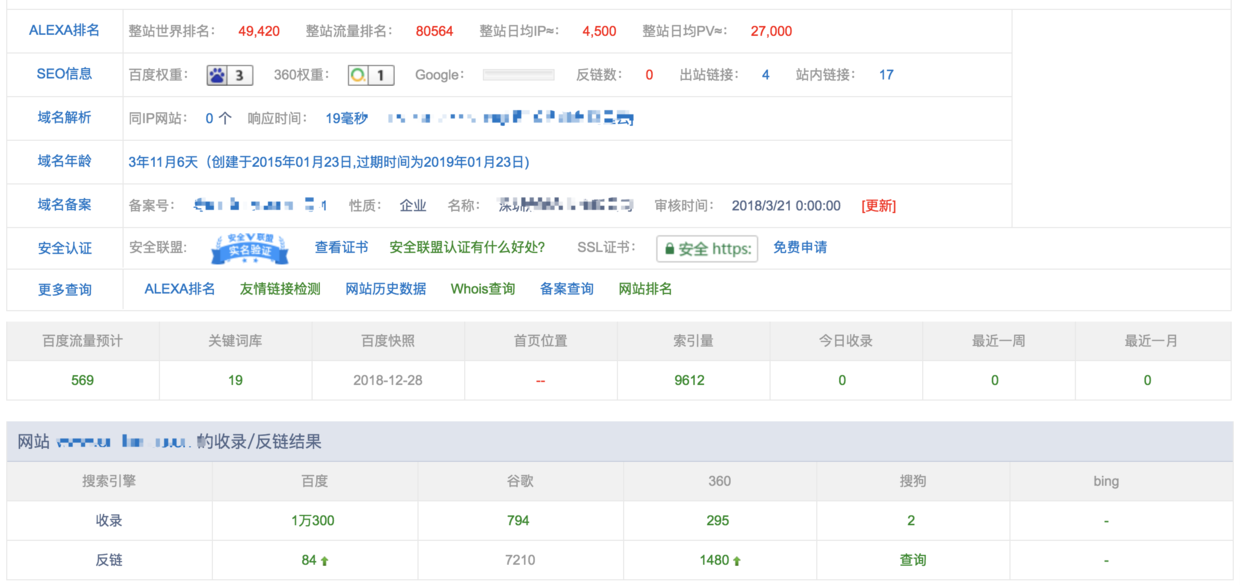The width and height of the screenshot is (1240, 585).
Task: Click the 安全联盟 实名验证 blue badge
Action: (x=250, y=248)
